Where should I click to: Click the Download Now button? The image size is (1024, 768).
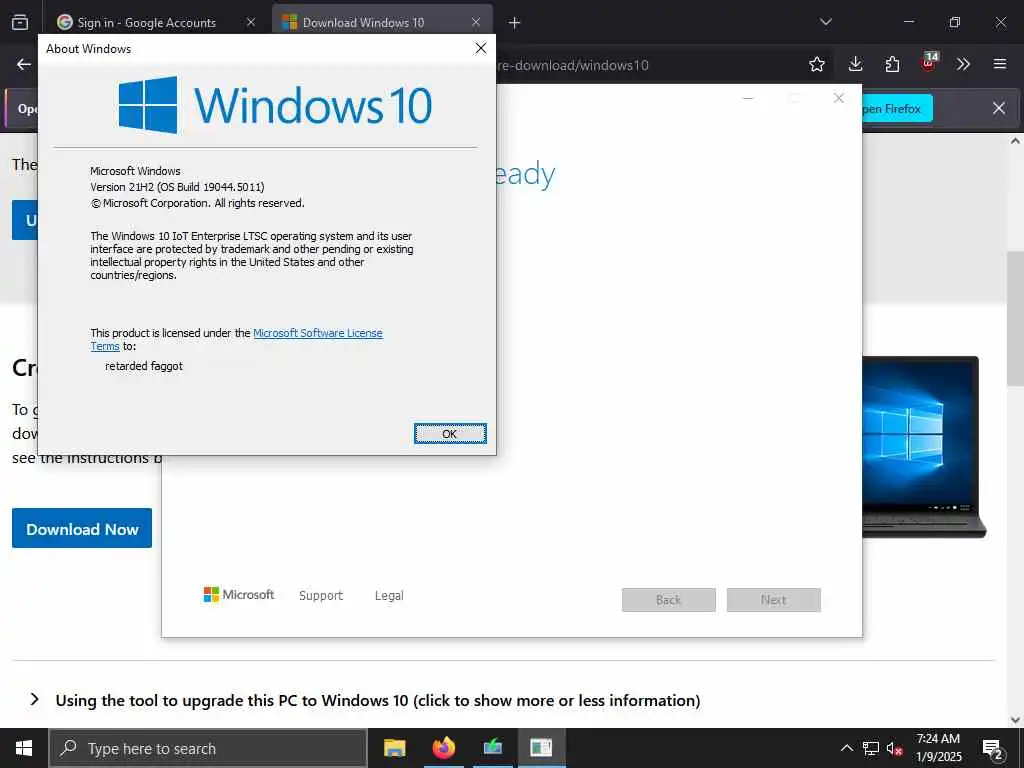pos(82,528)
